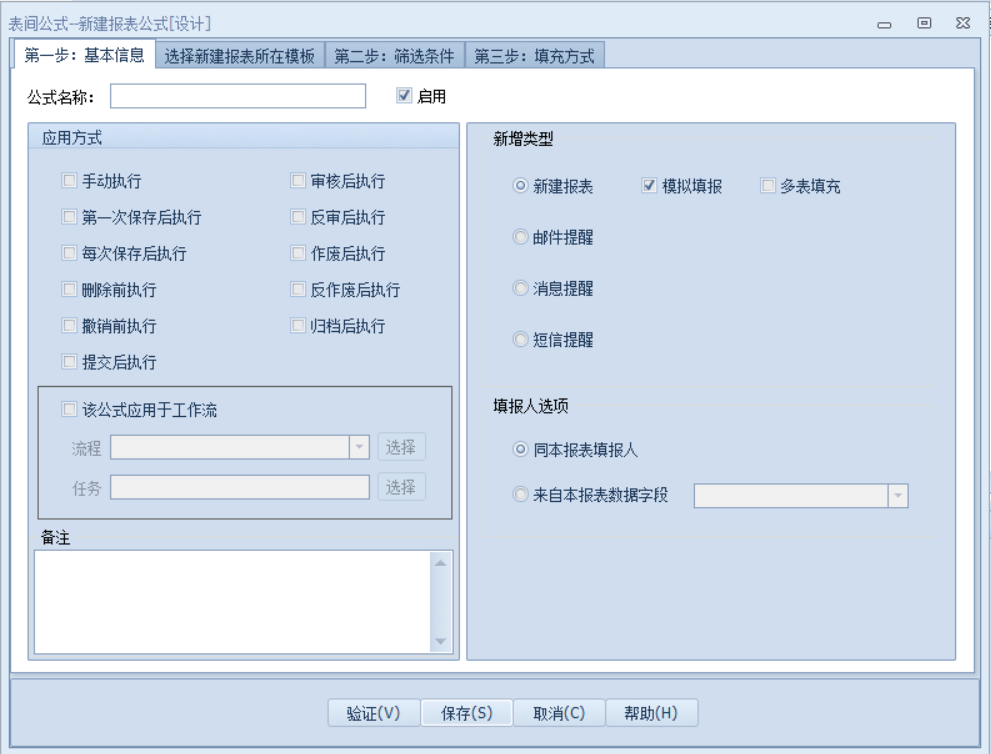The image size is (991, 754).
Task: Check the 手动执行 checkbox
Action: (69, 181)
